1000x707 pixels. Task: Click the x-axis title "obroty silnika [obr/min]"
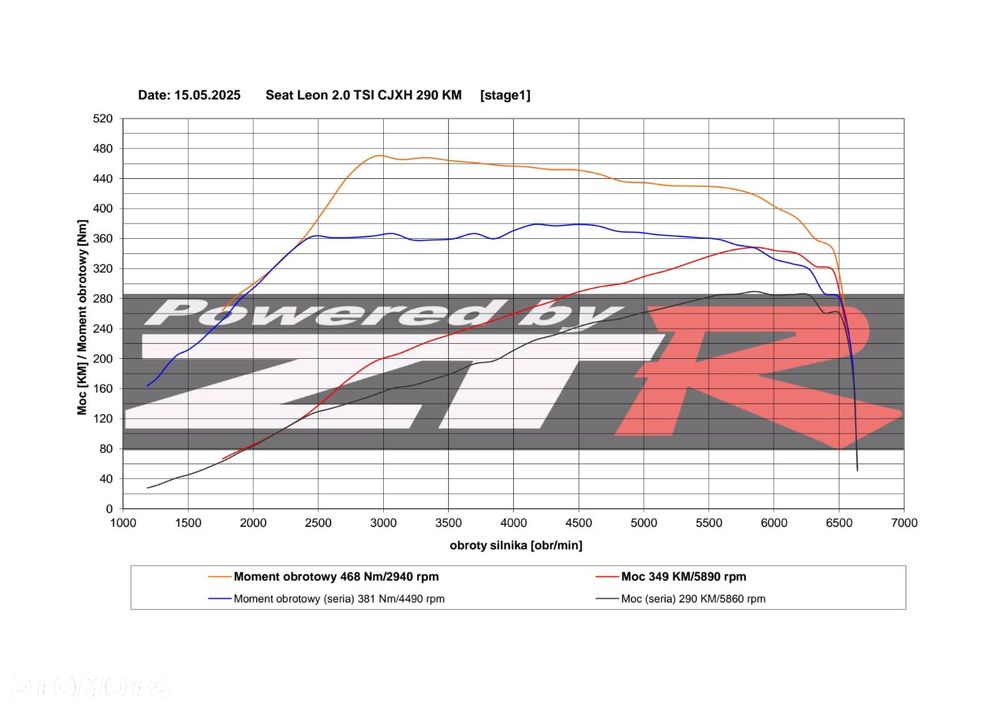pyautogui.click(x=516, y=545)
